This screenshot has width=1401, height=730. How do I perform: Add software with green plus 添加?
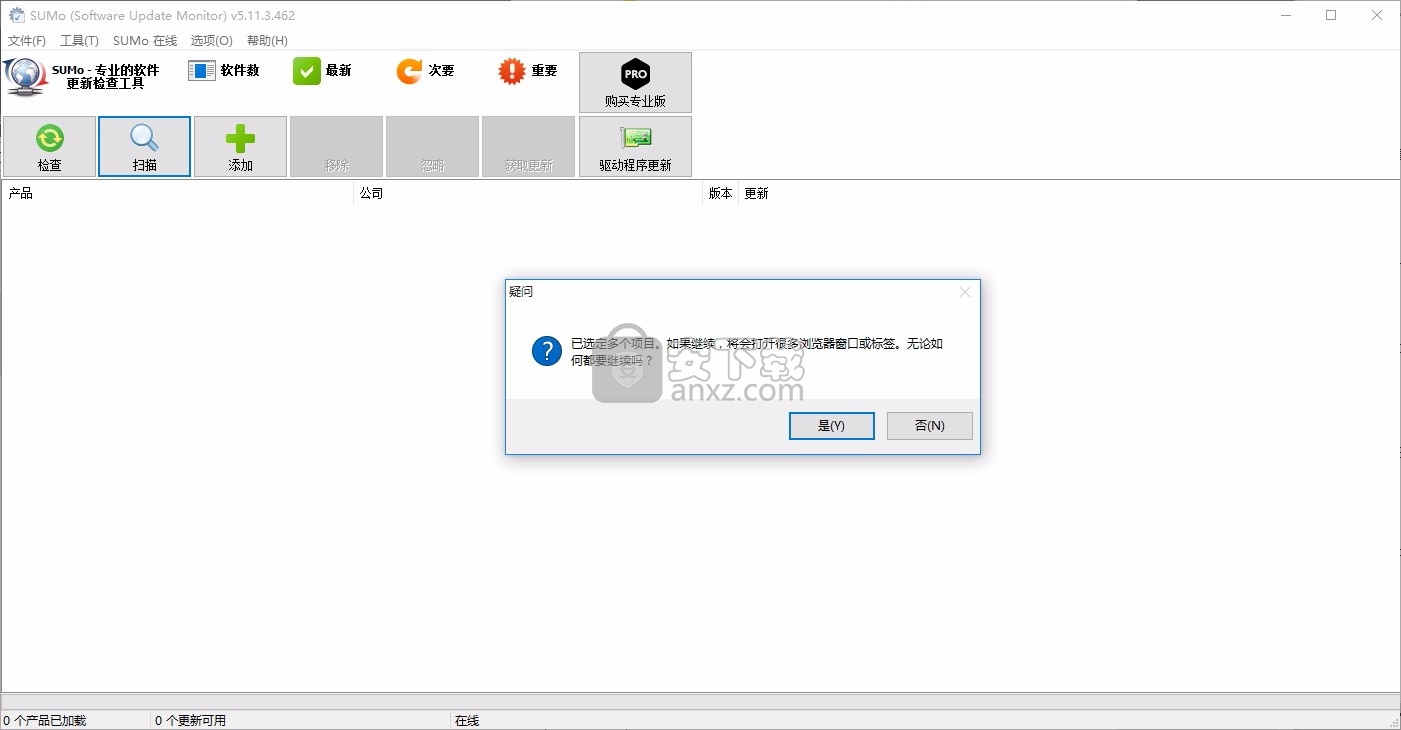(x=240, y=147)
